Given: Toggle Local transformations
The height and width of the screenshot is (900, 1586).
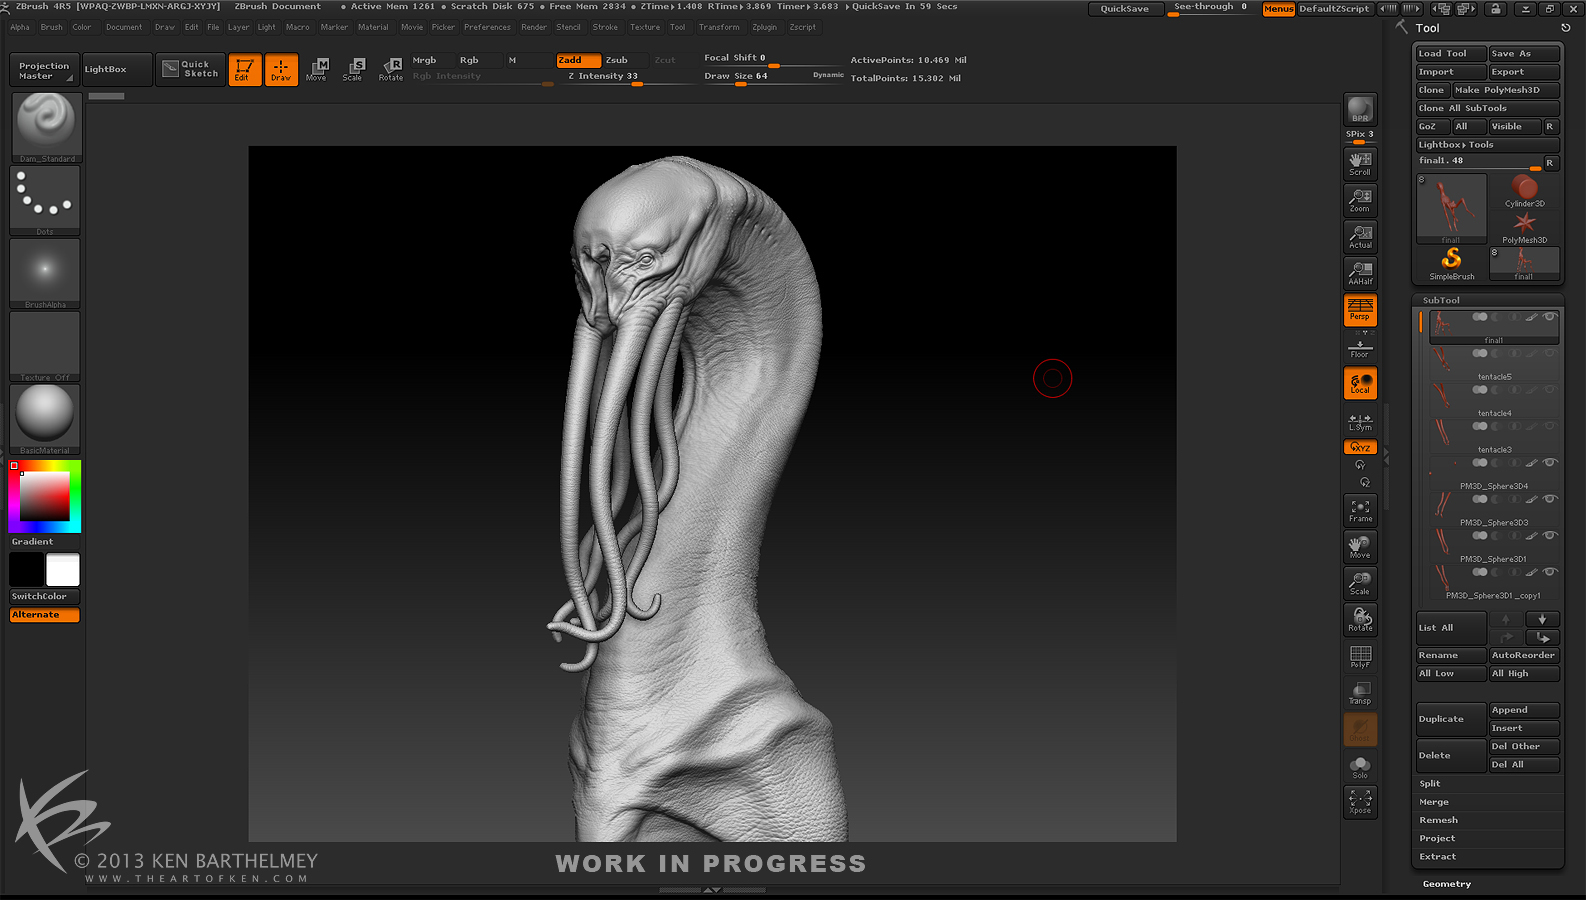Looking at the screenshot, I should 1360,383.
